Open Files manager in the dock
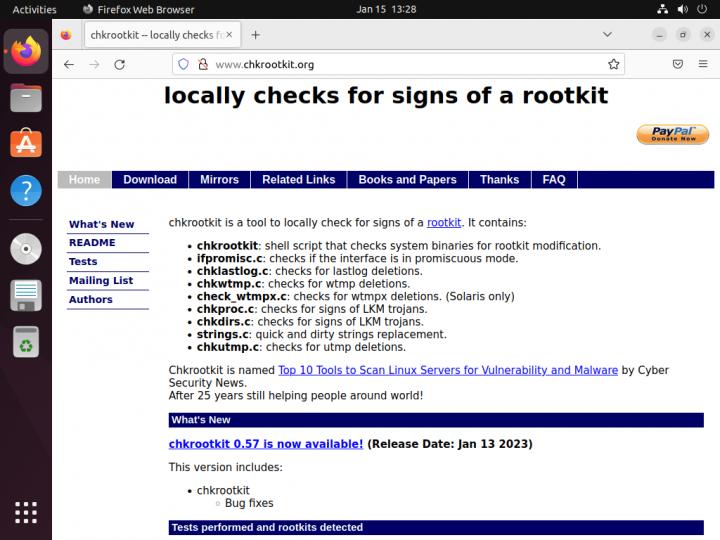The image size is (720, 540). coord(26,98)
